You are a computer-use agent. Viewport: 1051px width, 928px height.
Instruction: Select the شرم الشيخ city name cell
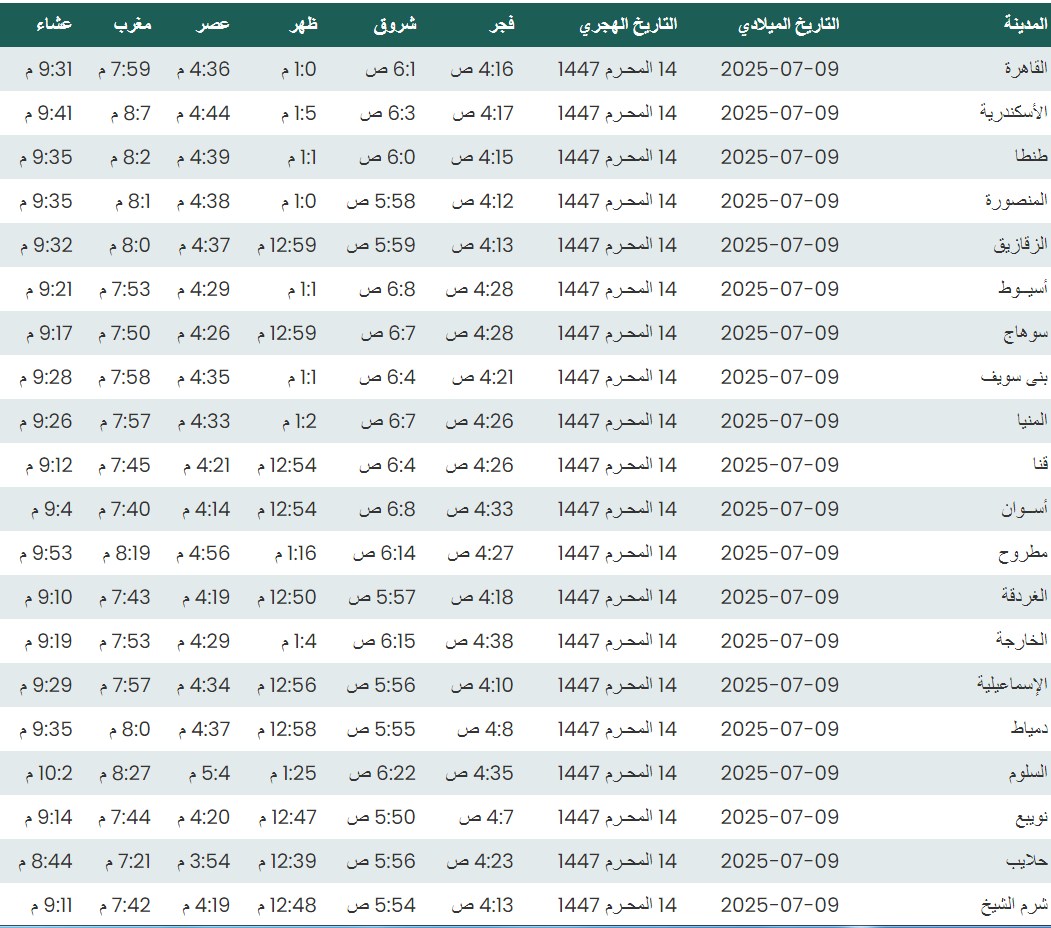(1014, 905)
